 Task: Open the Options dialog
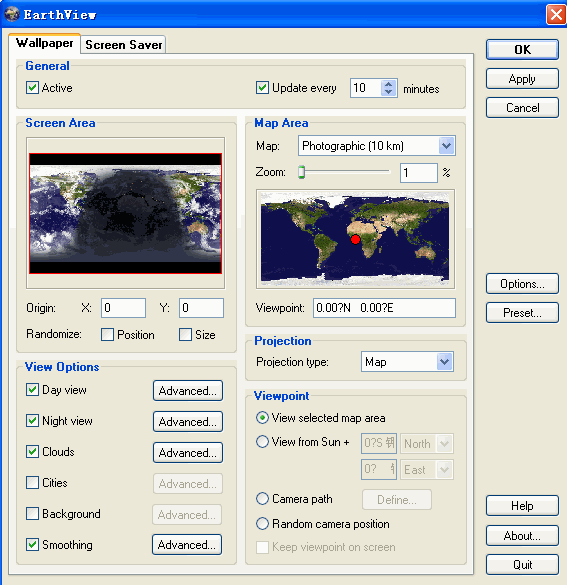tap(522, 284)
